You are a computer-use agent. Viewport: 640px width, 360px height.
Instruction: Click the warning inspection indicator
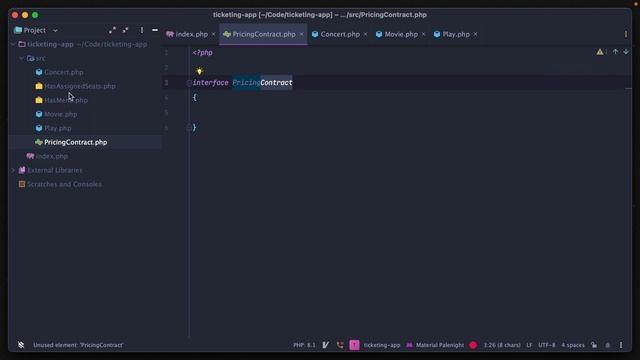tap(602, 52)
